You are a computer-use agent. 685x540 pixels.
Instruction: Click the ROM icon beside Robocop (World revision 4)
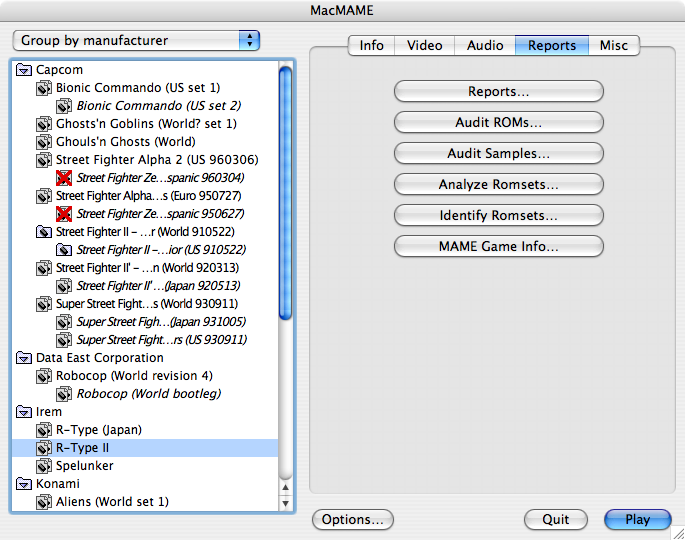pyautogui.click(x=44, y=376)
